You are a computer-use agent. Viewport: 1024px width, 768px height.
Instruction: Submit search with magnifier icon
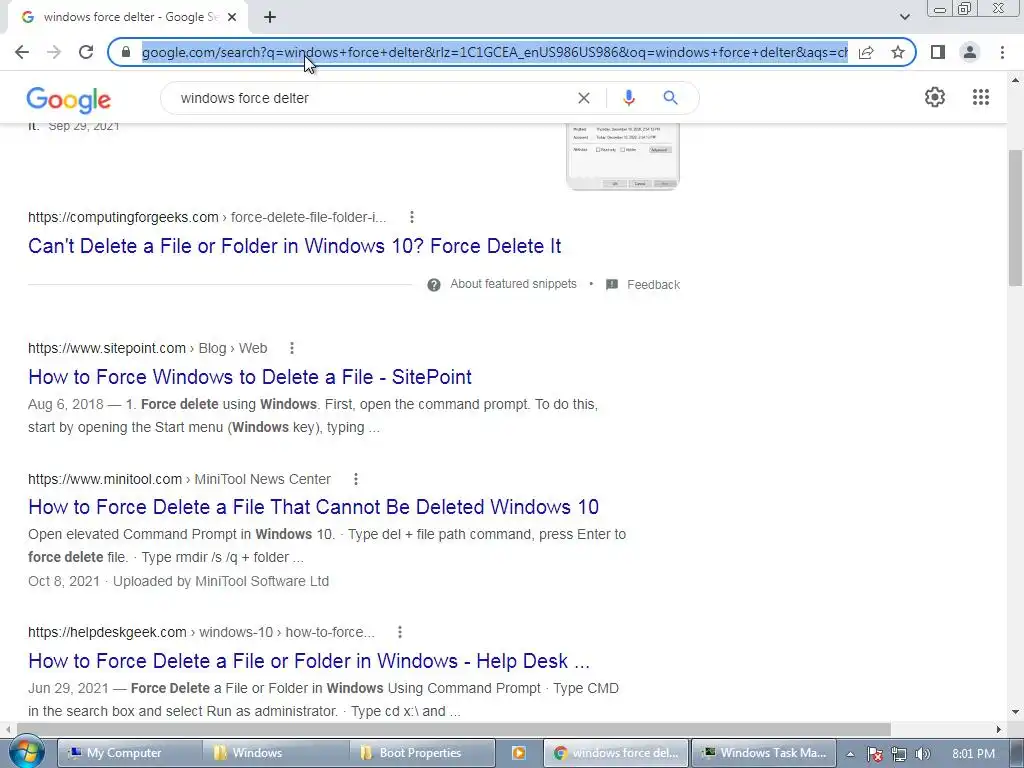pos(670,98)
